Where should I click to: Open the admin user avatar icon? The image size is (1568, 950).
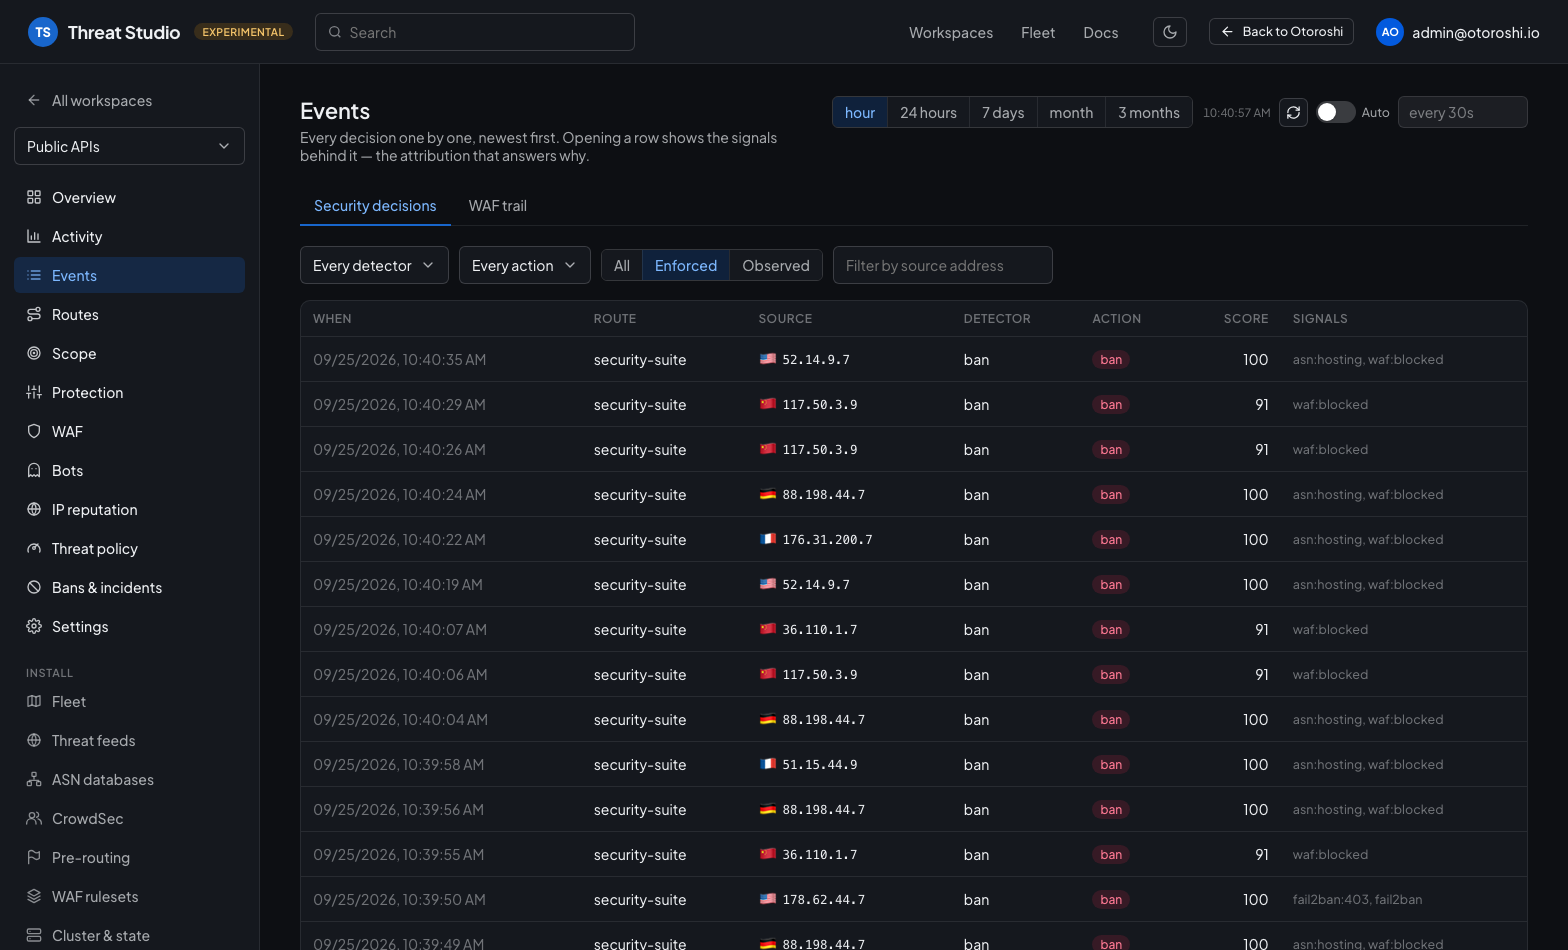pos(1390,32)
